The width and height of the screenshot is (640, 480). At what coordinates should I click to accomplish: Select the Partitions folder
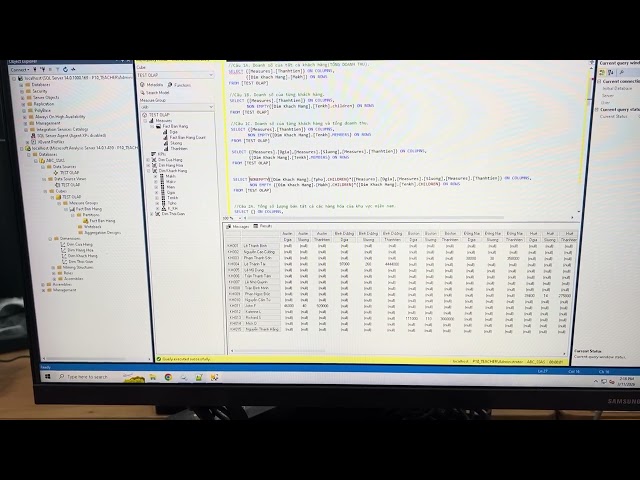tap(87, 215)
